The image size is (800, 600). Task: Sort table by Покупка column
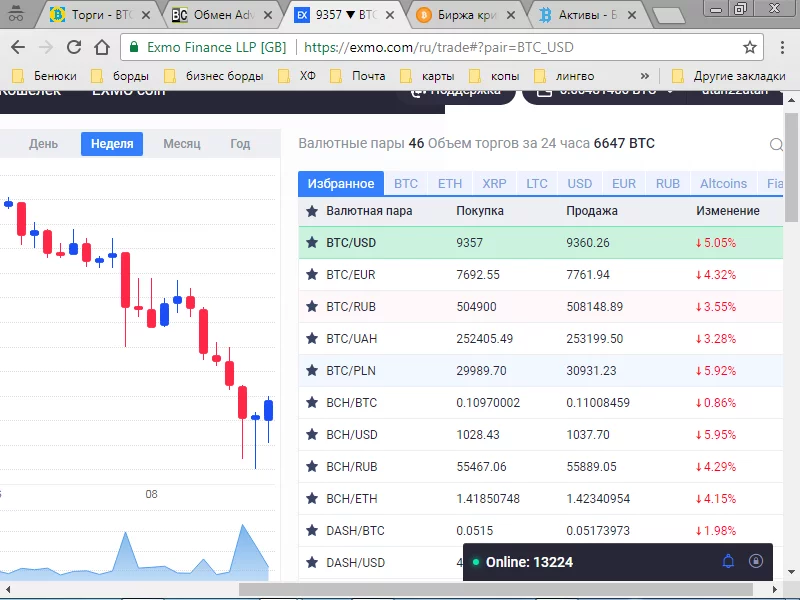(480, 211)
